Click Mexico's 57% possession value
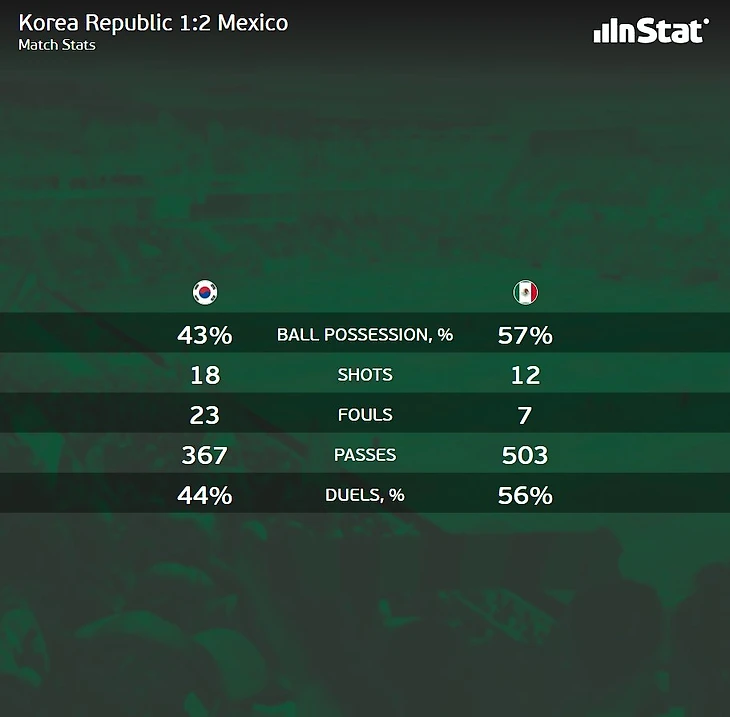 (525, 335)
